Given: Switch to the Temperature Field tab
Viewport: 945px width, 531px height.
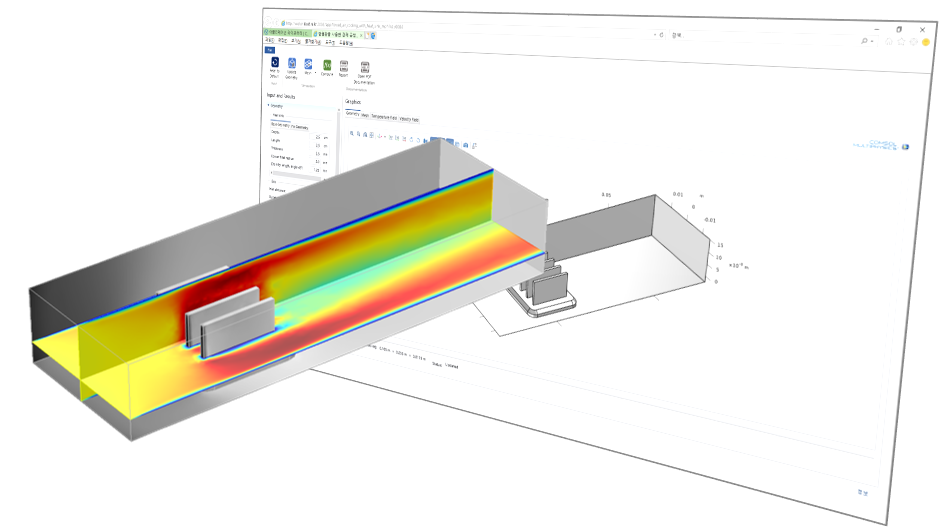Looking at the screenshot, I should click(384, 117).
